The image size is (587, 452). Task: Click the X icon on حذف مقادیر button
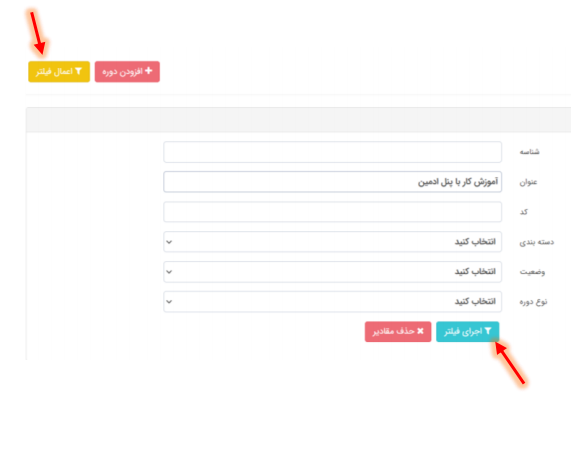tap(420, 331)
